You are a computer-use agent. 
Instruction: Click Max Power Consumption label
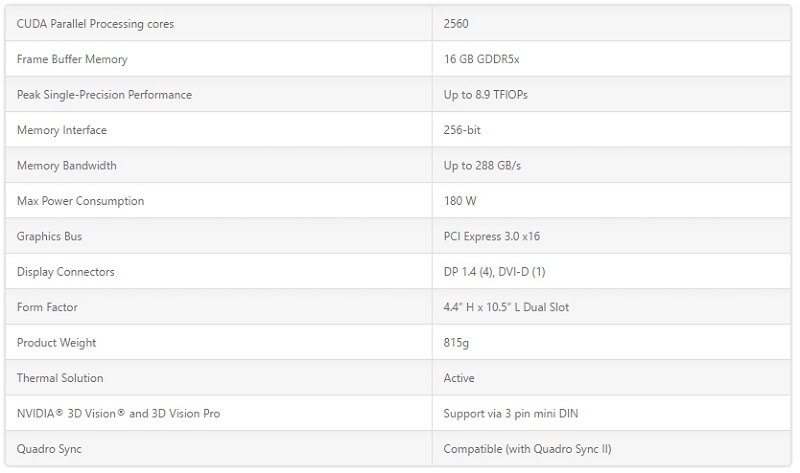point(81,201)
